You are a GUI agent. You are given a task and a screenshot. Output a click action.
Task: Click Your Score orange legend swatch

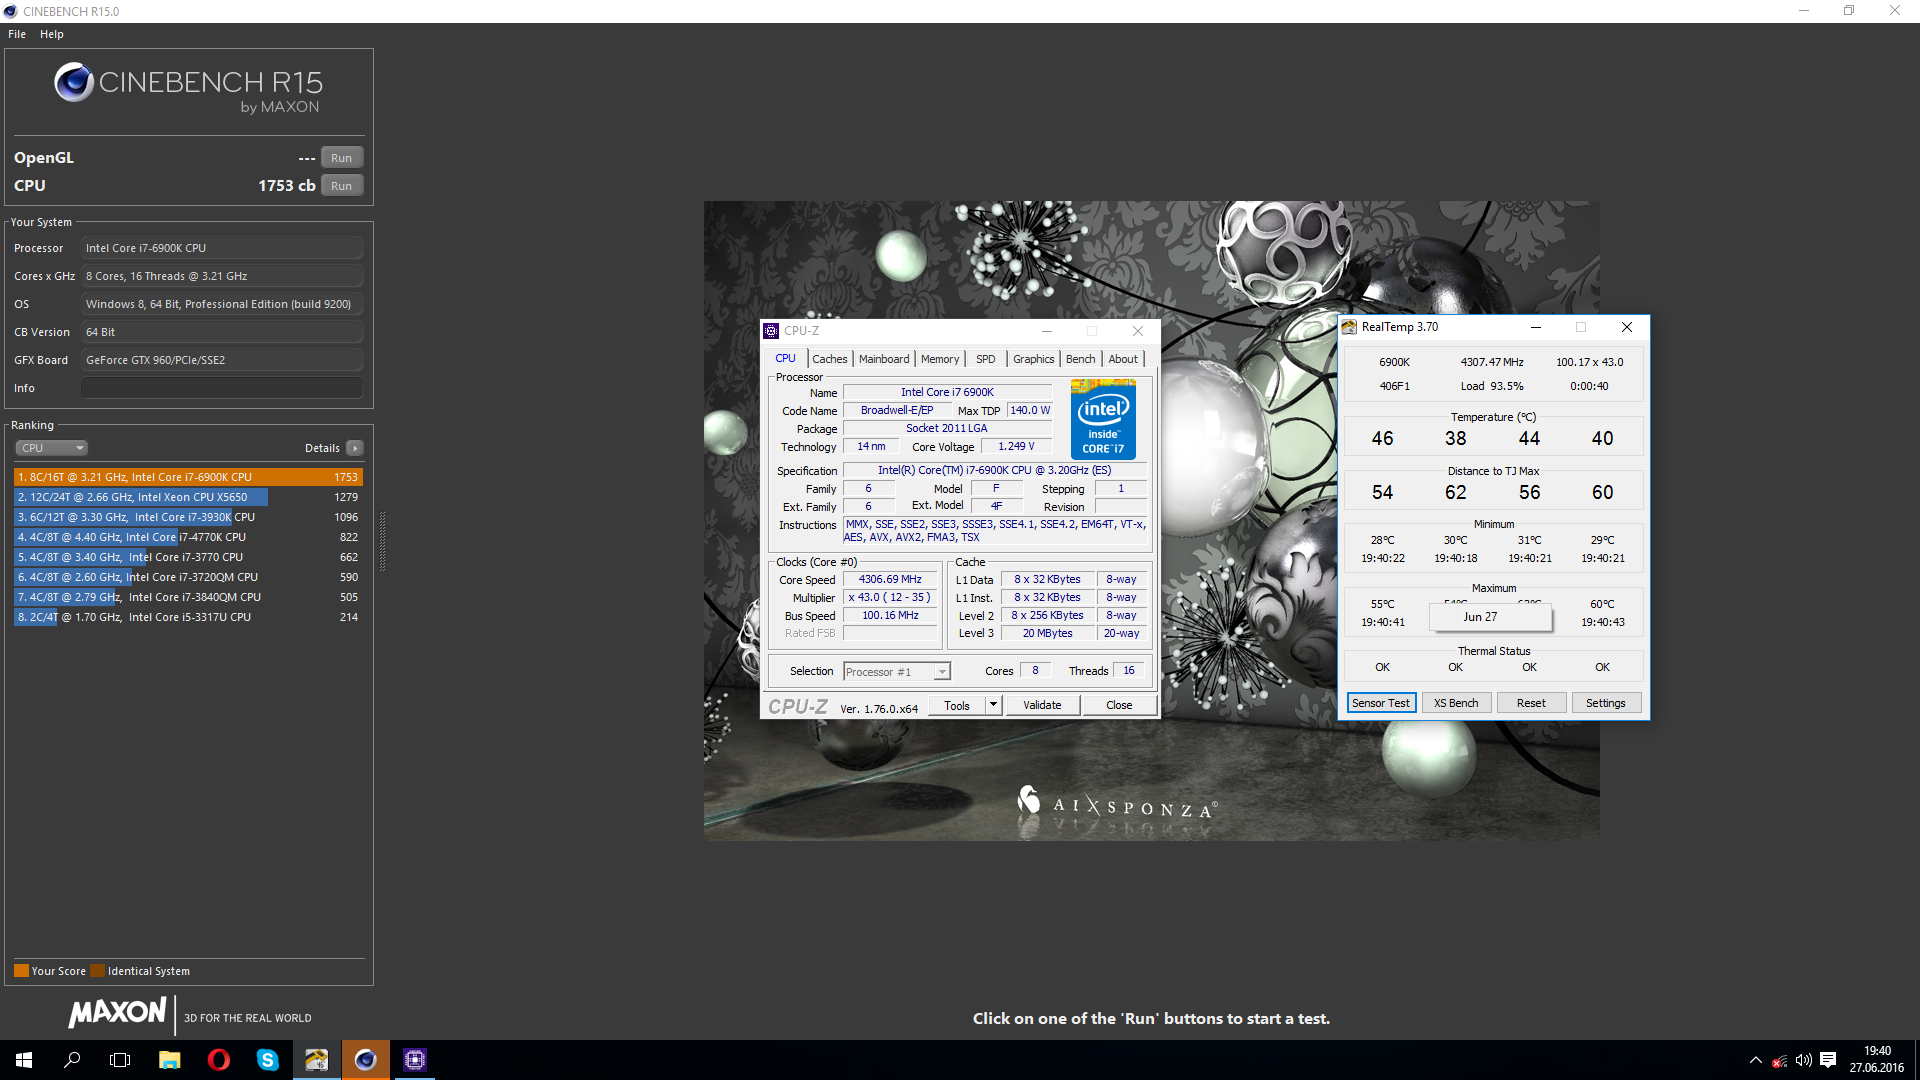(x=21, y=971)
